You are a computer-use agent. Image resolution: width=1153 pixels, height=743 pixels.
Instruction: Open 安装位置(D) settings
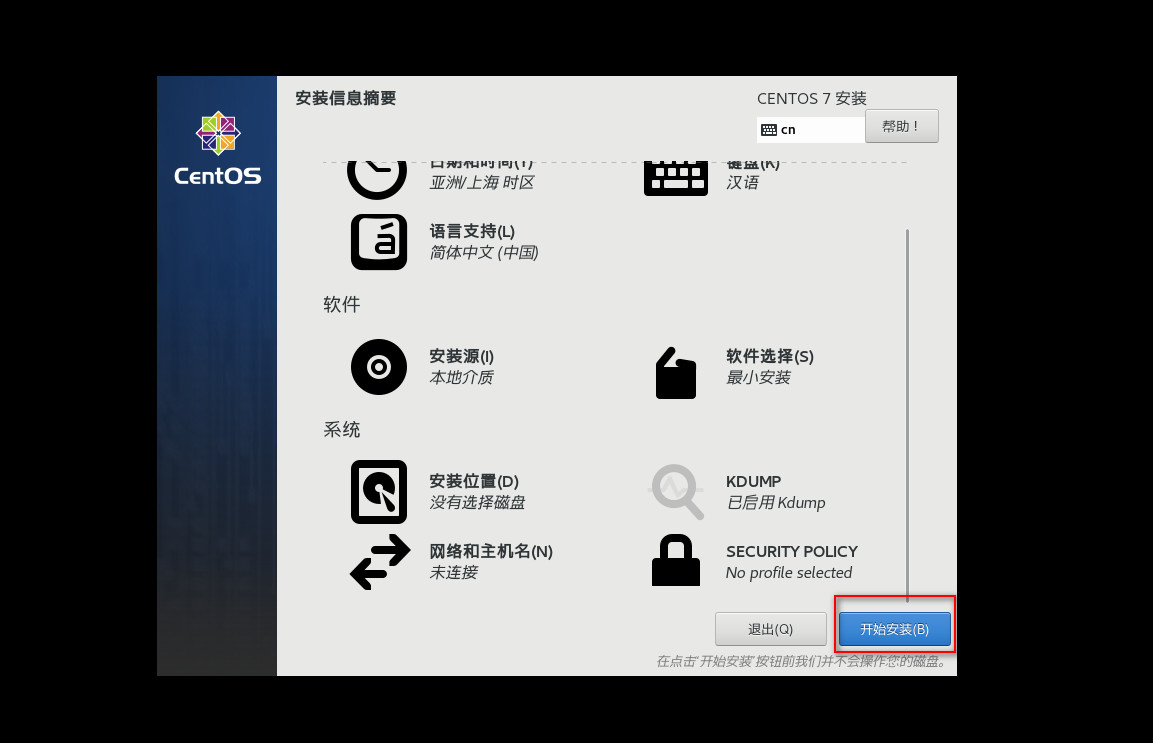(474, 482)
